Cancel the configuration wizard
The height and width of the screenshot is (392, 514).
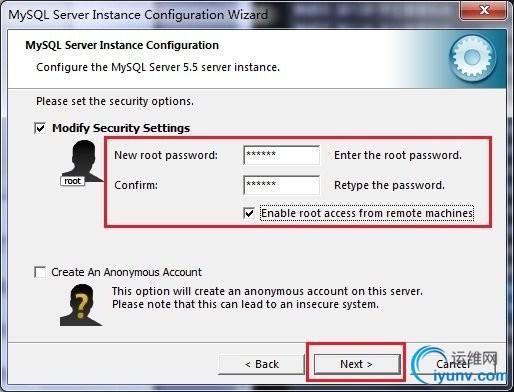453,364
